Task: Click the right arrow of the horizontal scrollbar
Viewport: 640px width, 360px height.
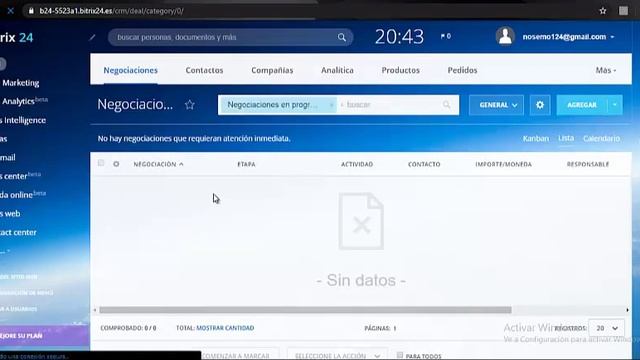Action: pyautogui.click(x=628, y=310)
